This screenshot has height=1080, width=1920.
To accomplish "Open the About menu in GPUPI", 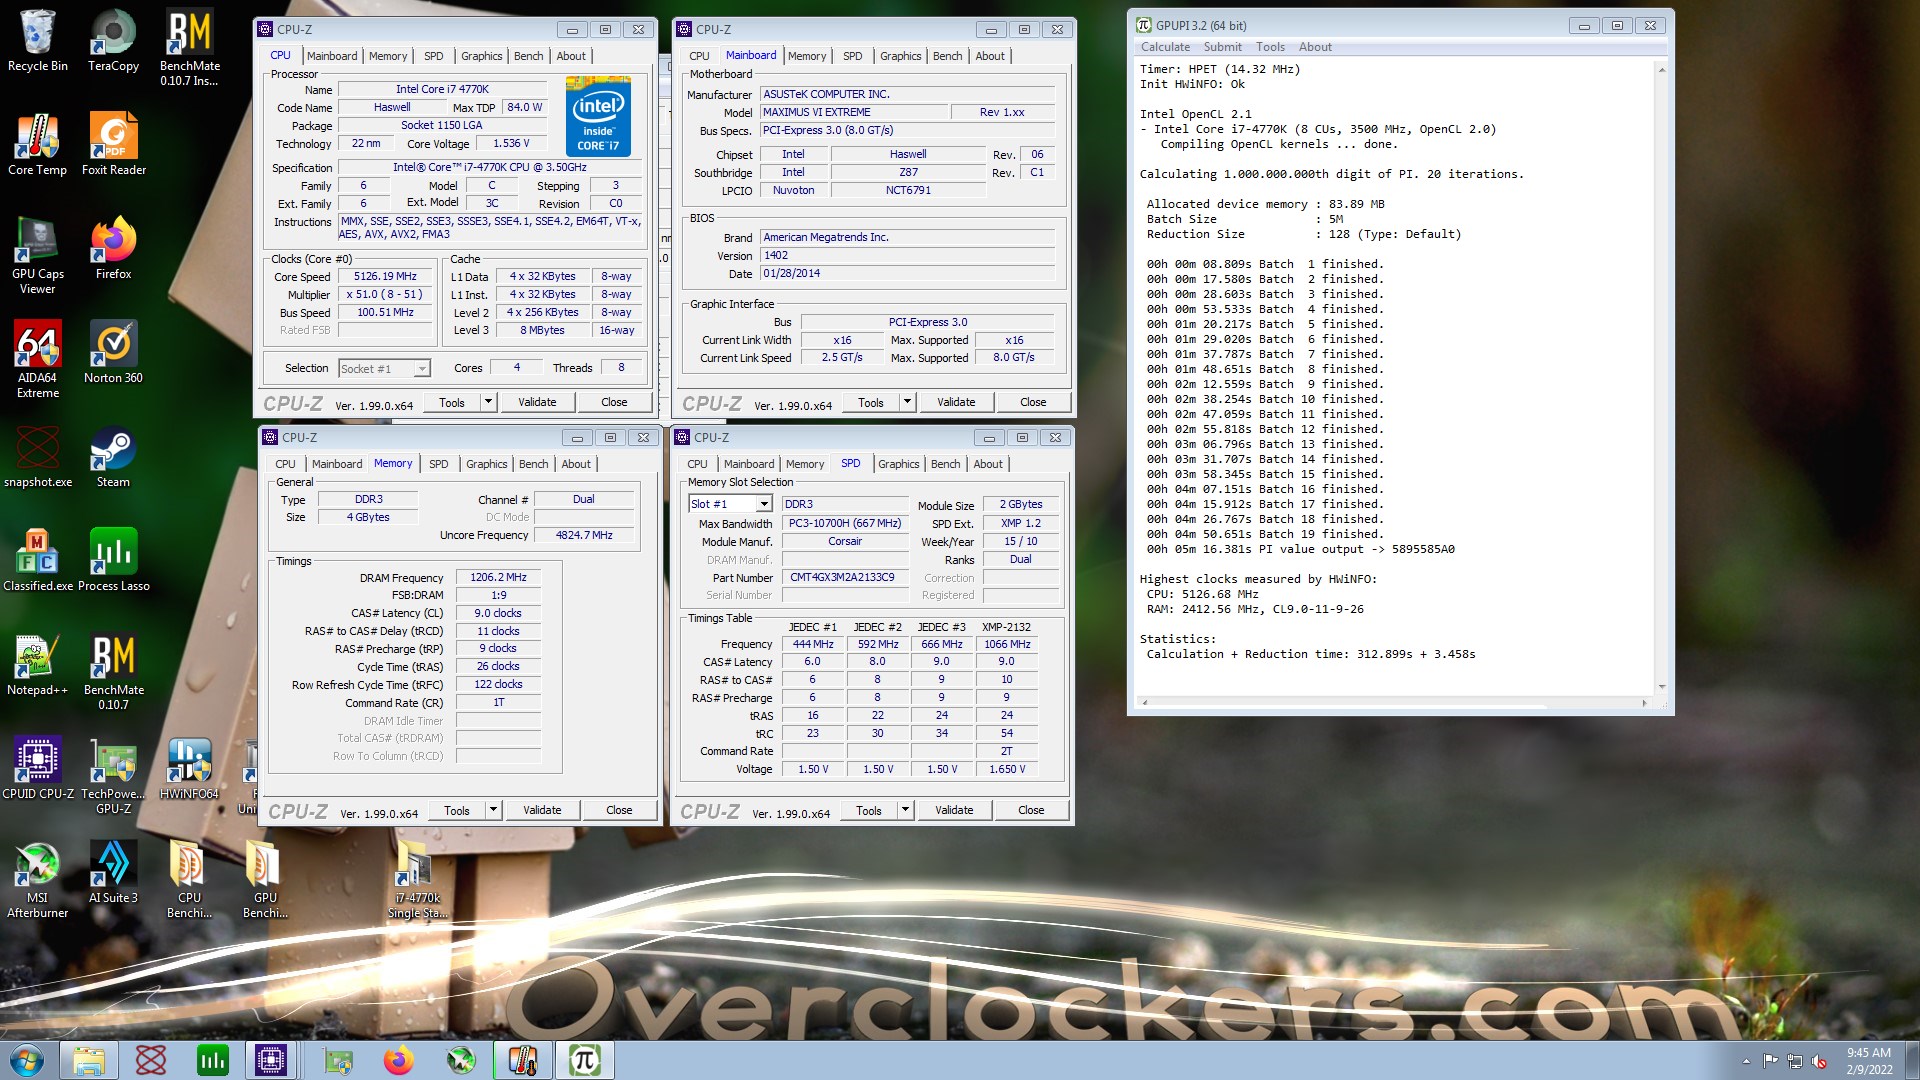I will tap(1315, 47).
